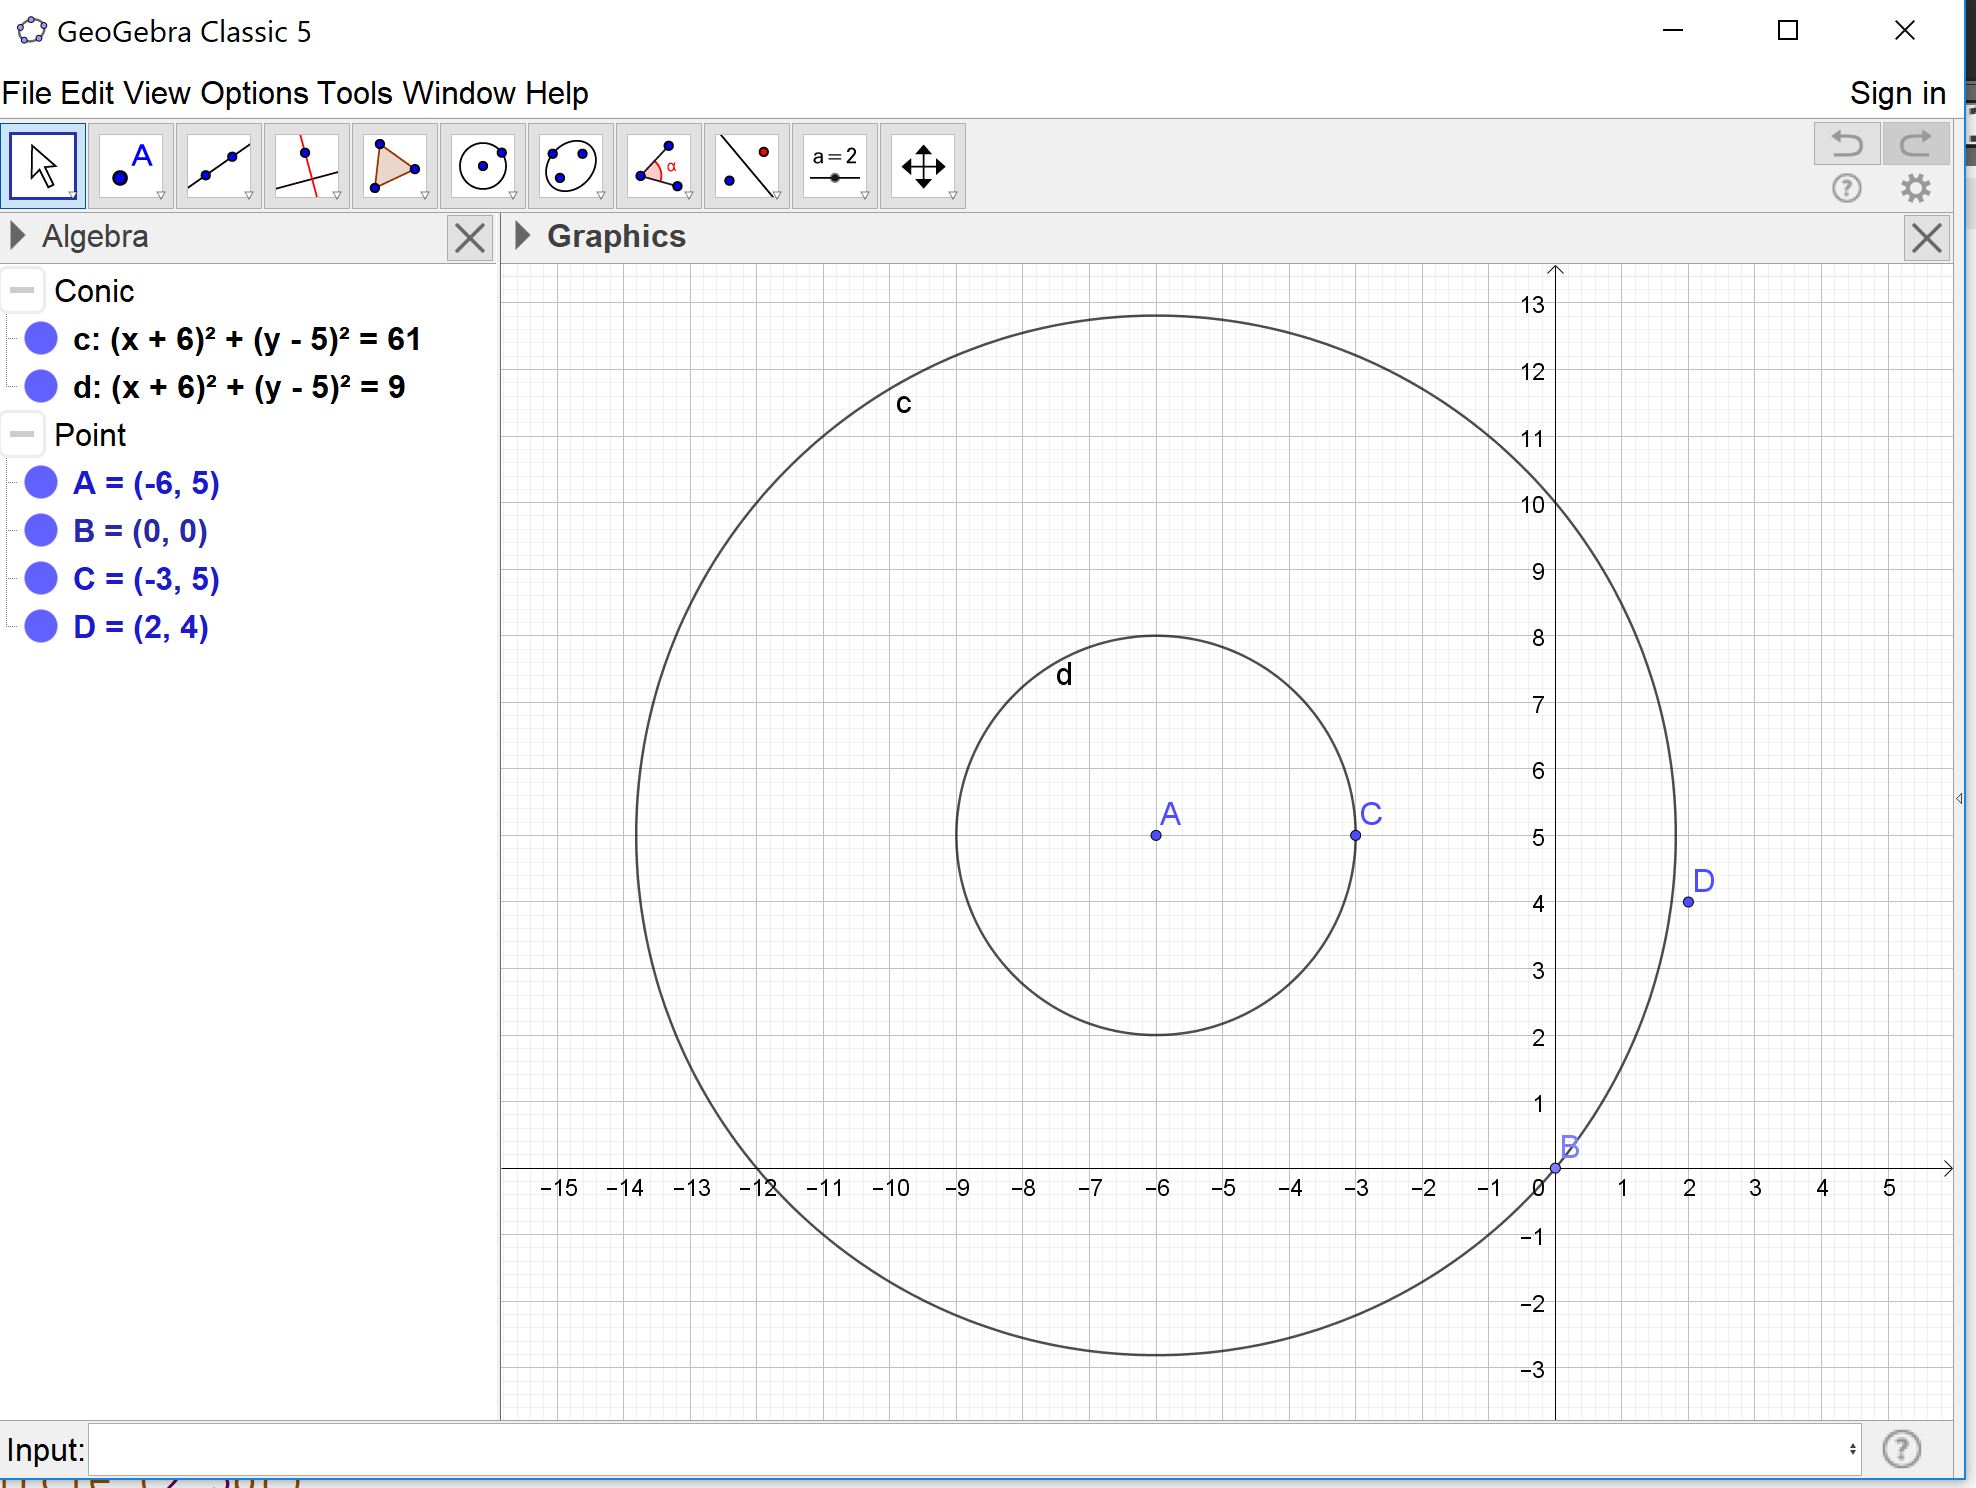Pick the Polygon tool

pos(395,166)
